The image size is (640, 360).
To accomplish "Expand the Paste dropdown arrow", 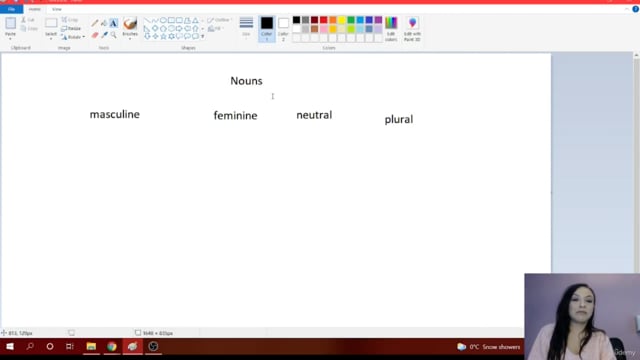I will pyautogui.click(x=10, y=39).
